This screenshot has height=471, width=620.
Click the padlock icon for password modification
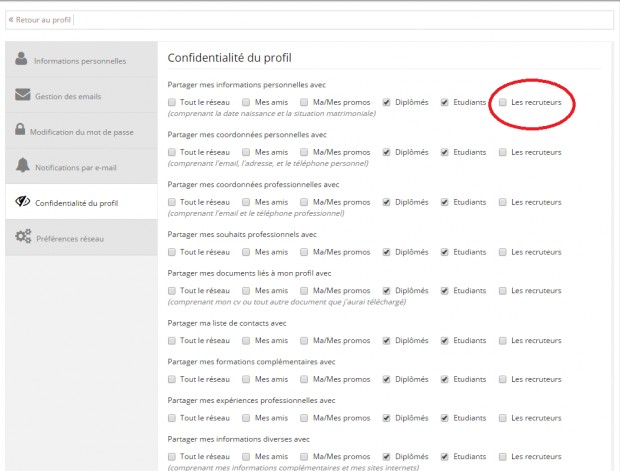[x=20, y=129]
